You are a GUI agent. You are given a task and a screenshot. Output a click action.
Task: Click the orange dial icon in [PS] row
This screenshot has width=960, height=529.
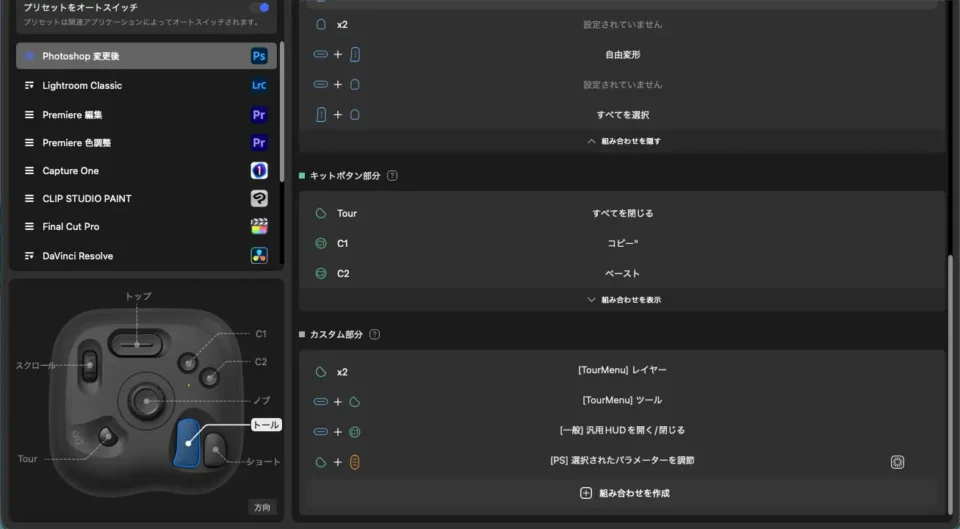pos(354,462)
